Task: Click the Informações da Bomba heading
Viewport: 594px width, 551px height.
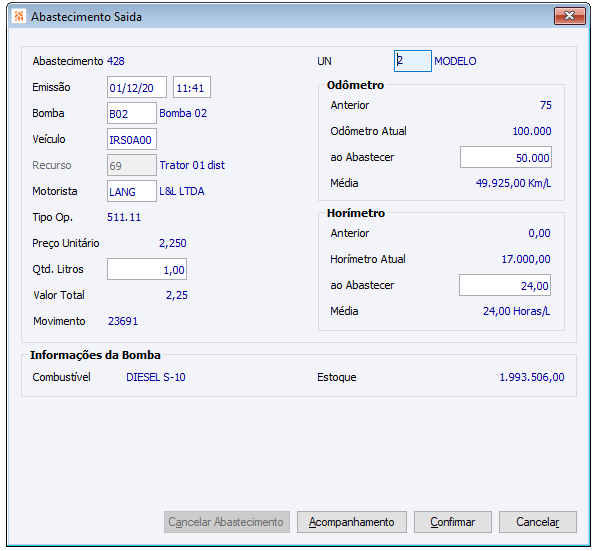Action: tap(95, 355)
